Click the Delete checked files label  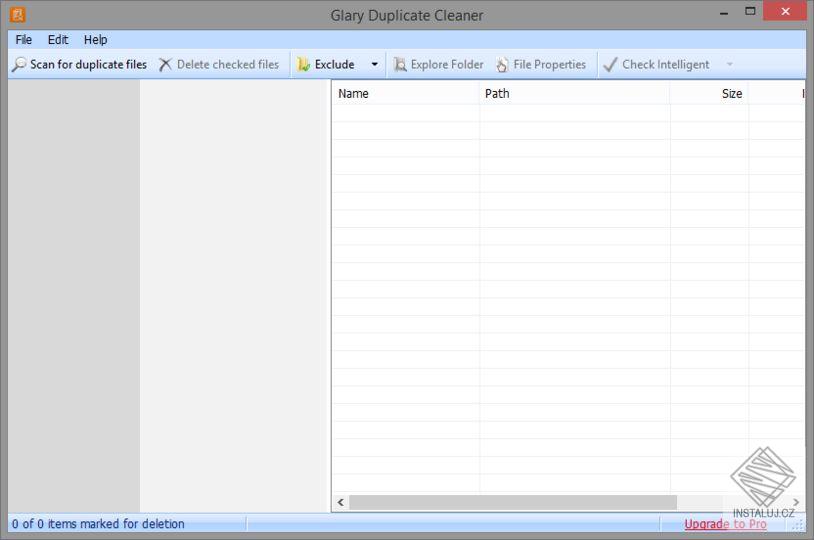coord(228,64)
